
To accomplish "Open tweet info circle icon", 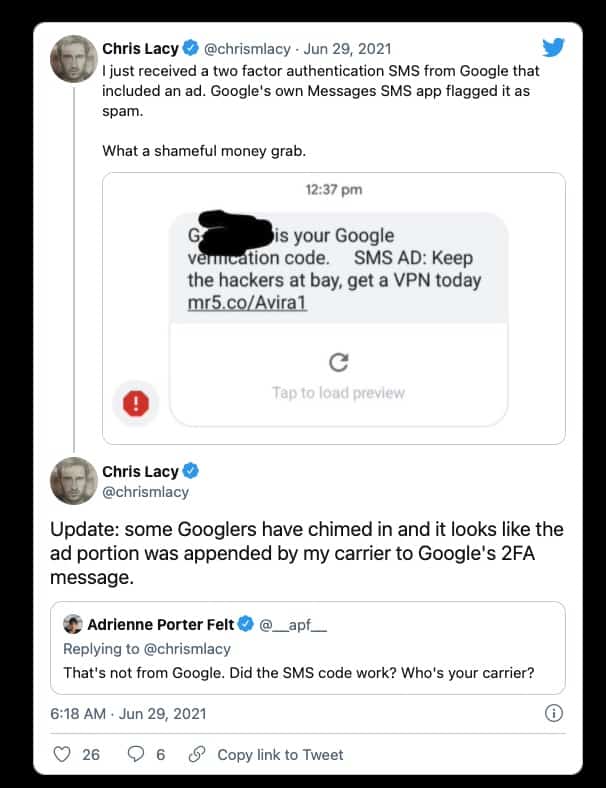I will coord(554,713).
